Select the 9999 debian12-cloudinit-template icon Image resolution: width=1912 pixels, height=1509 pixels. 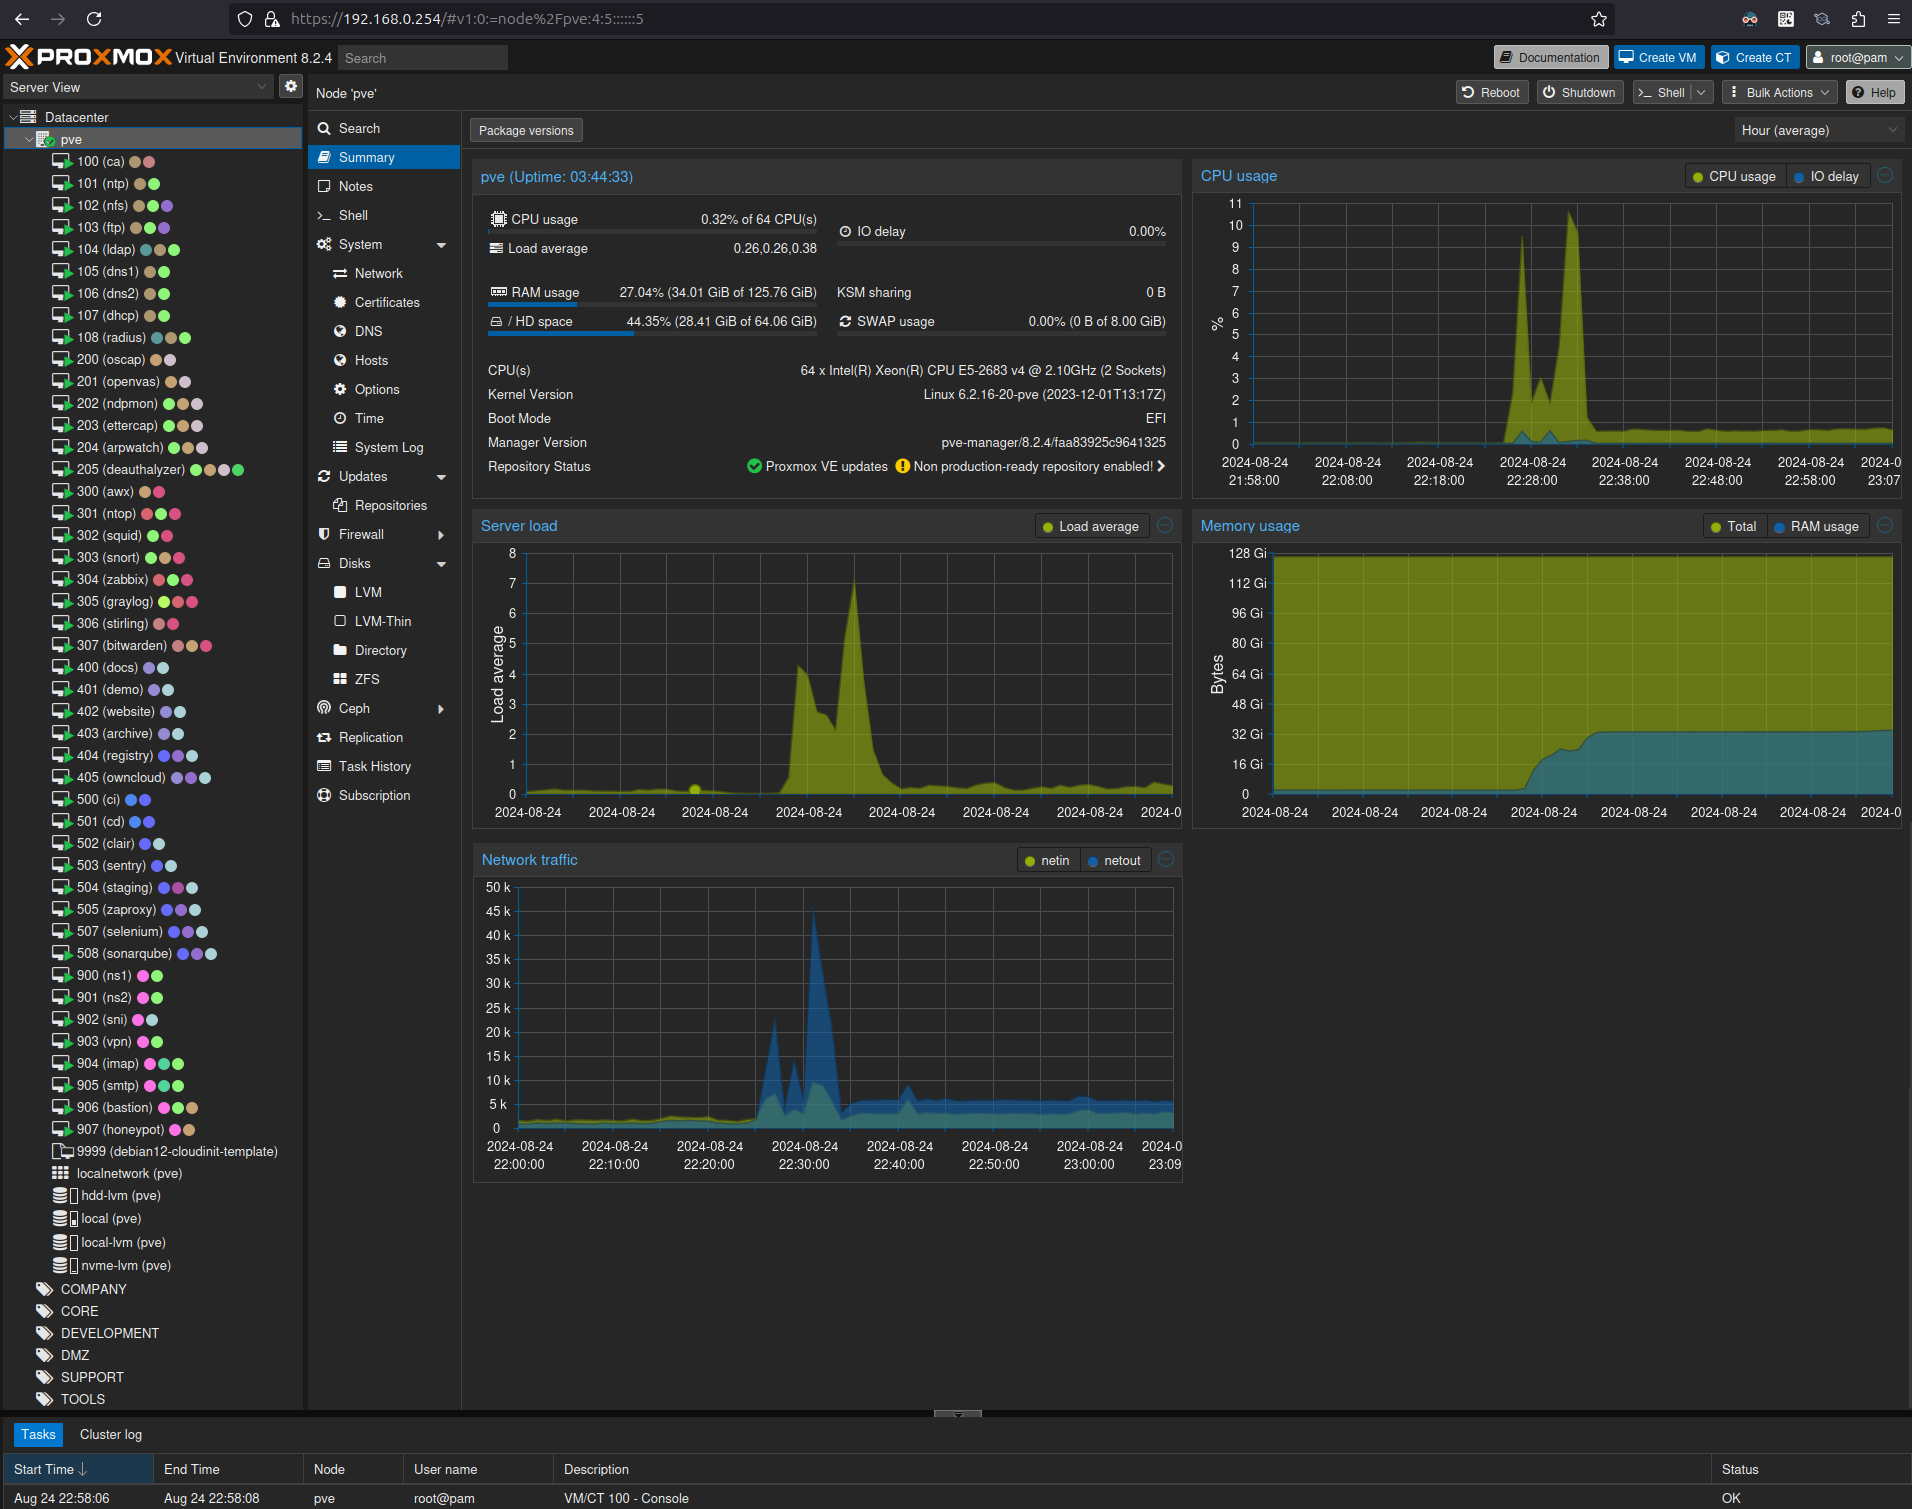[x=62, y=1151]
